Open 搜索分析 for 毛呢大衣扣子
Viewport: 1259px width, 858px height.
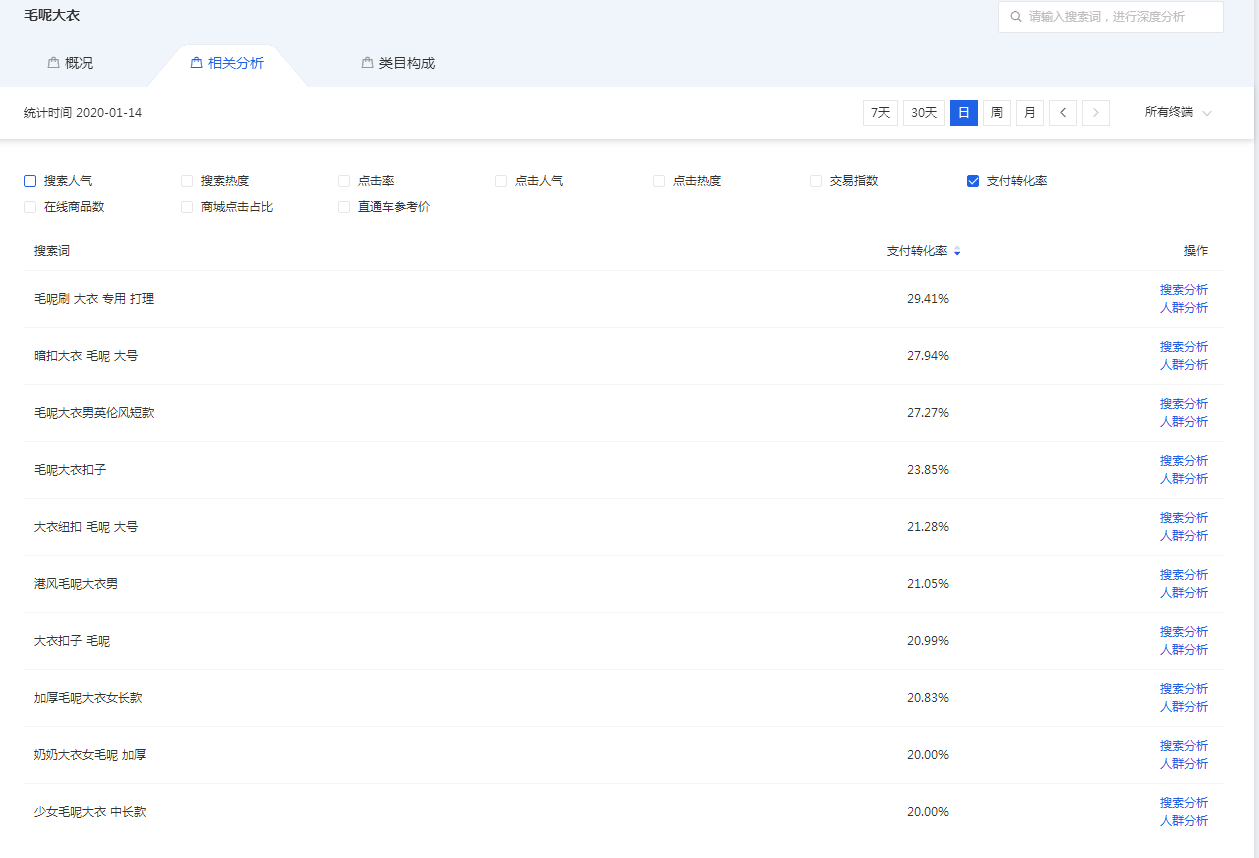coord(1183,461)
